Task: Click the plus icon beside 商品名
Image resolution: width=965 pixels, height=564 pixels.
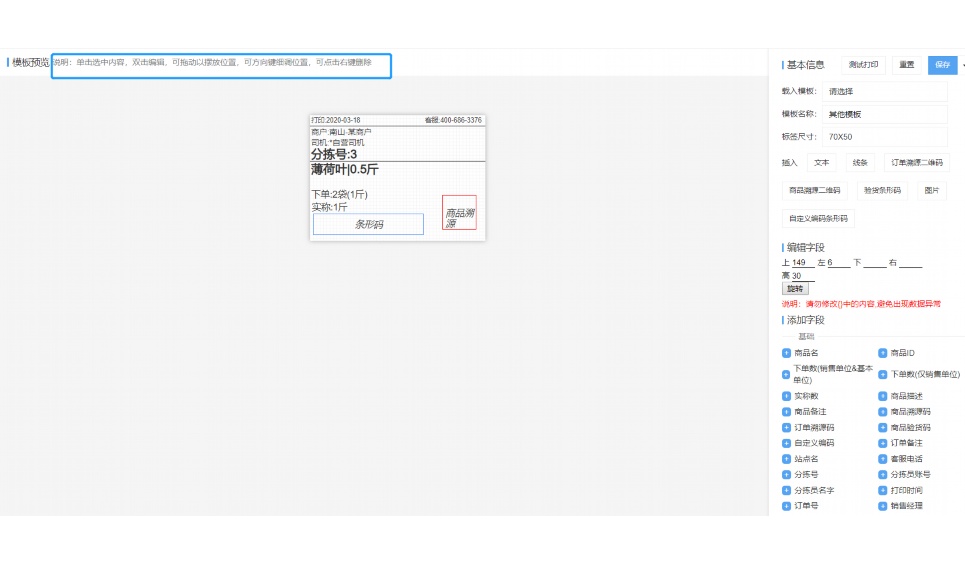Action: point(786,353)
